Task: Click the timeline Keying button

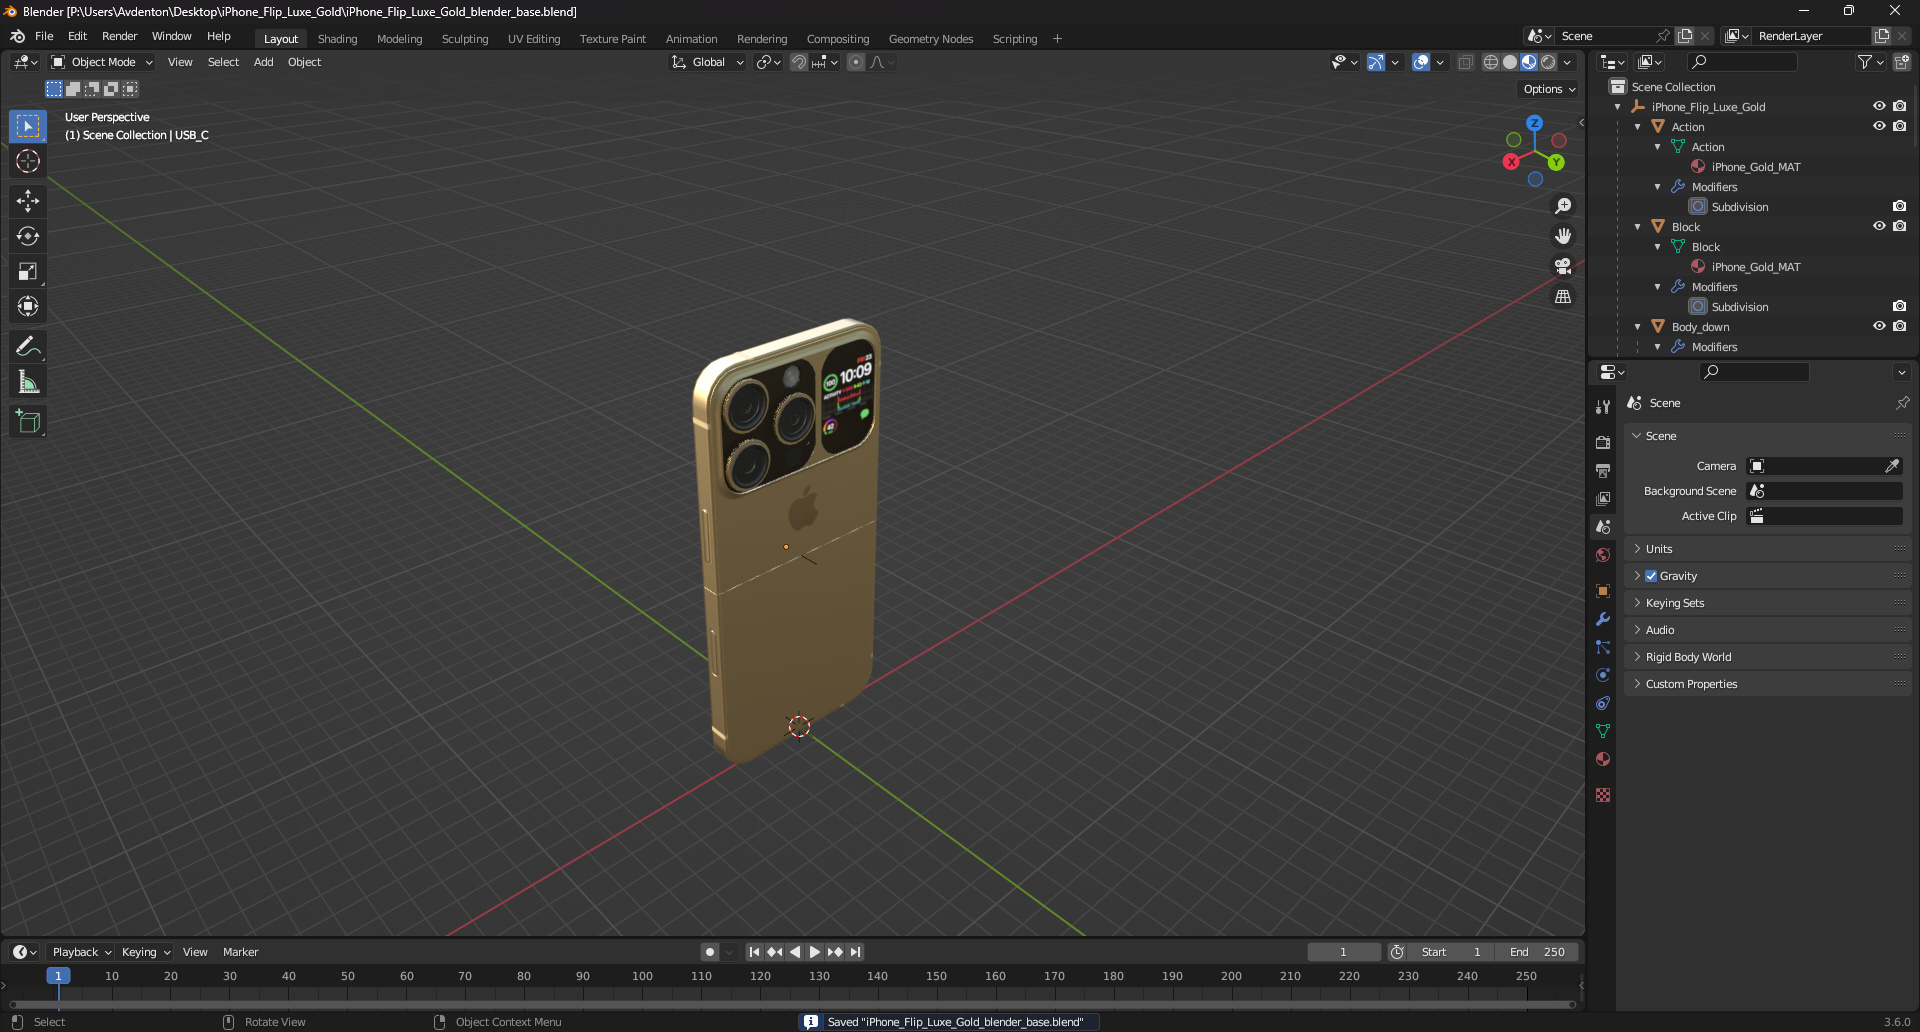Action: pyautogui.click(x=146, y=952)
